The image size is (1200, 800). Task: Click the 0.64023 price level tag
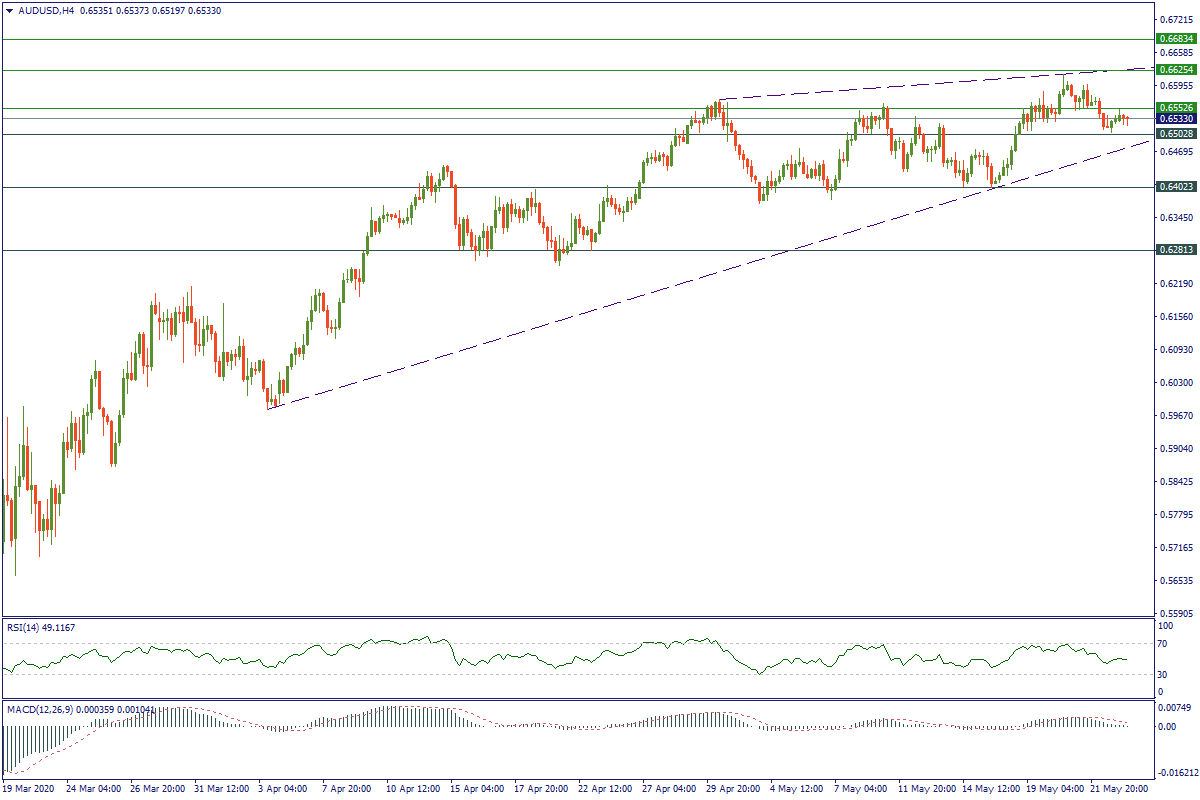[1176, 187]
